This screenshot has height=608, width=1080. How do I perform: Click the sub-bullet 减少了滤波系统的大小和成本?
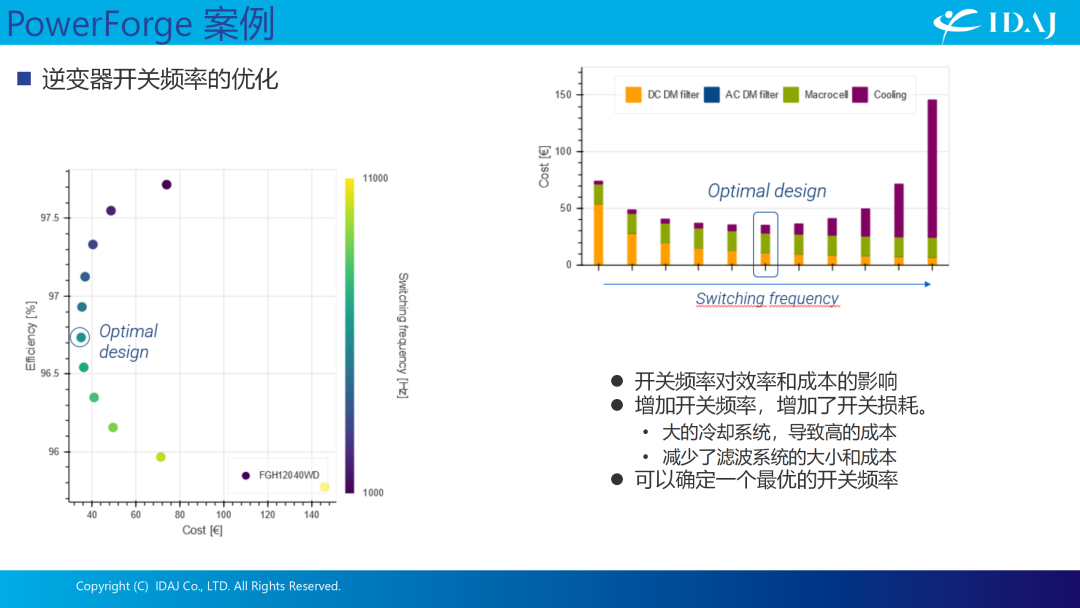coord(779,457)
